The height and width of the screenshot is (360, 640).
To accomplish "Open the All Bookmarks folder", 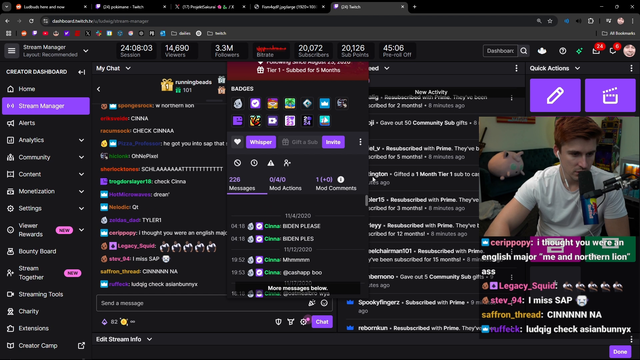I will 618,33.
